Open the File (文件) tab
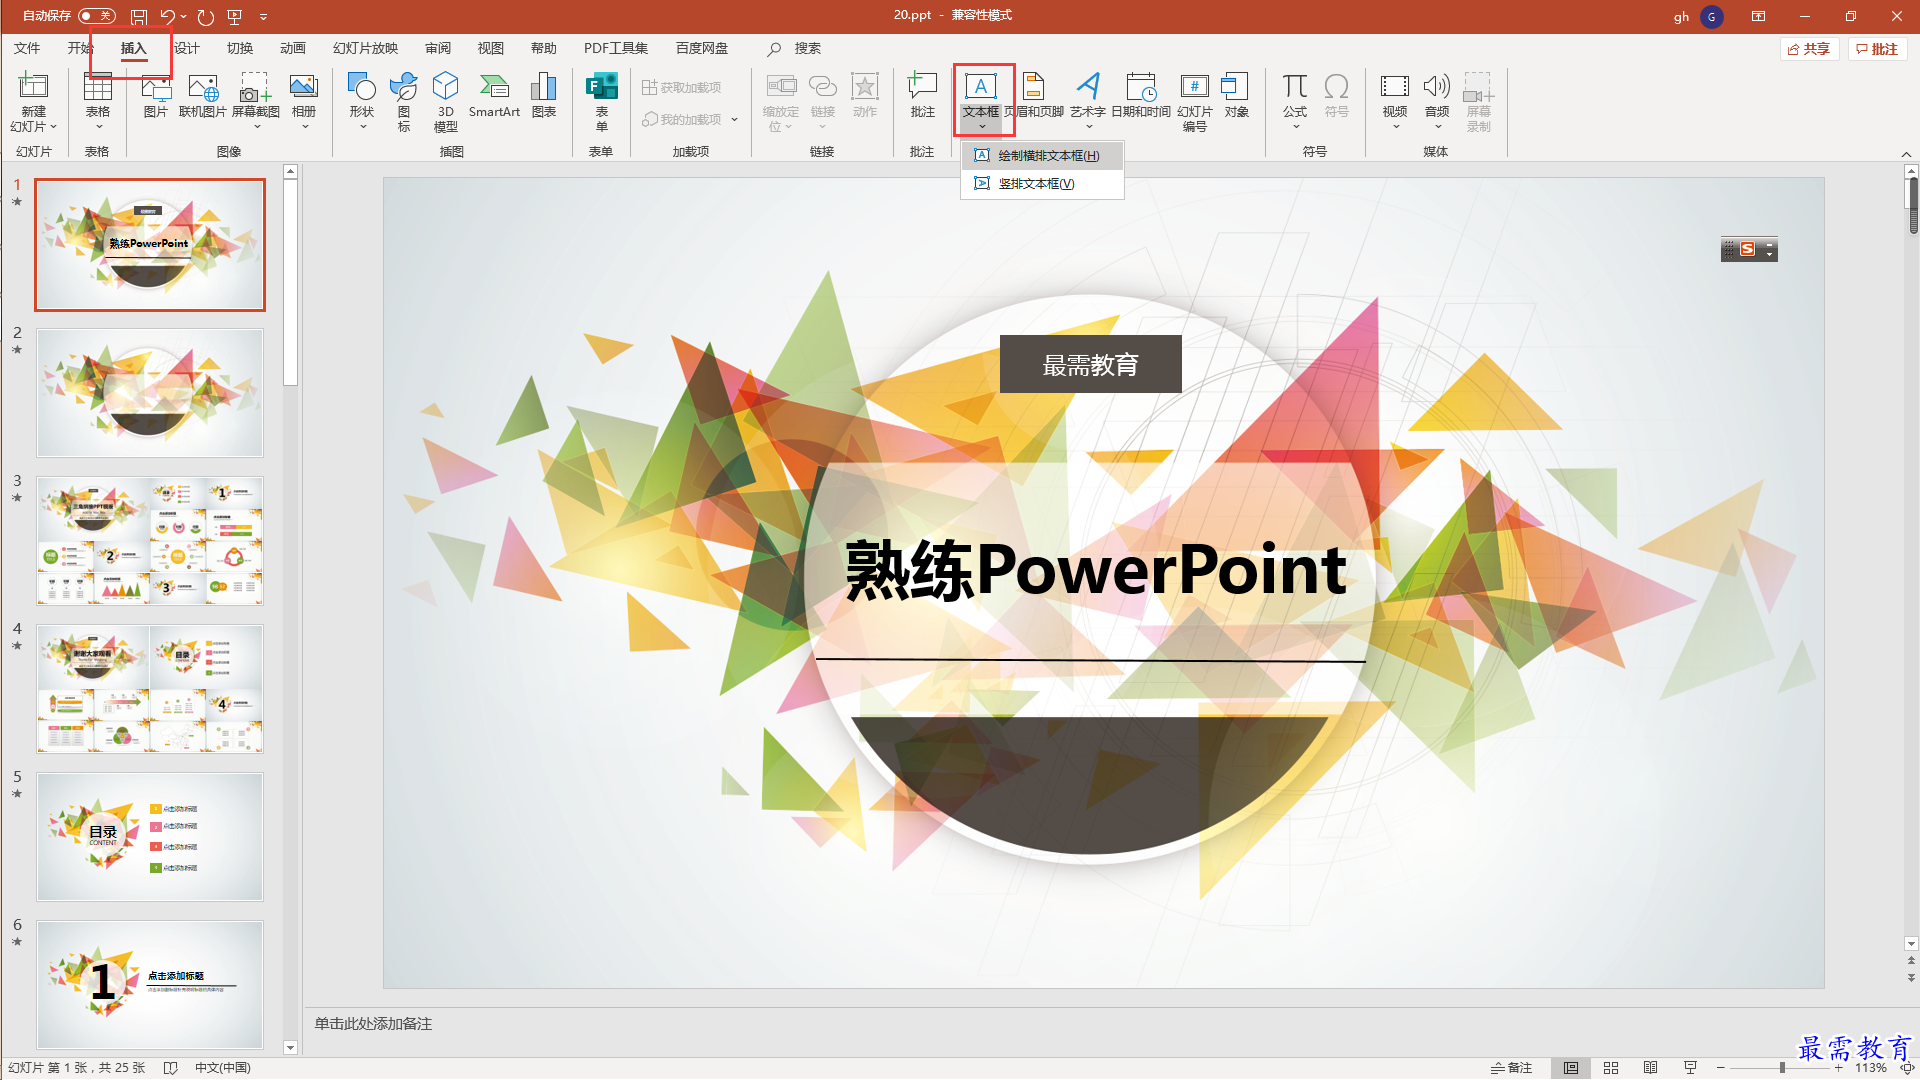 coord(27,48)
